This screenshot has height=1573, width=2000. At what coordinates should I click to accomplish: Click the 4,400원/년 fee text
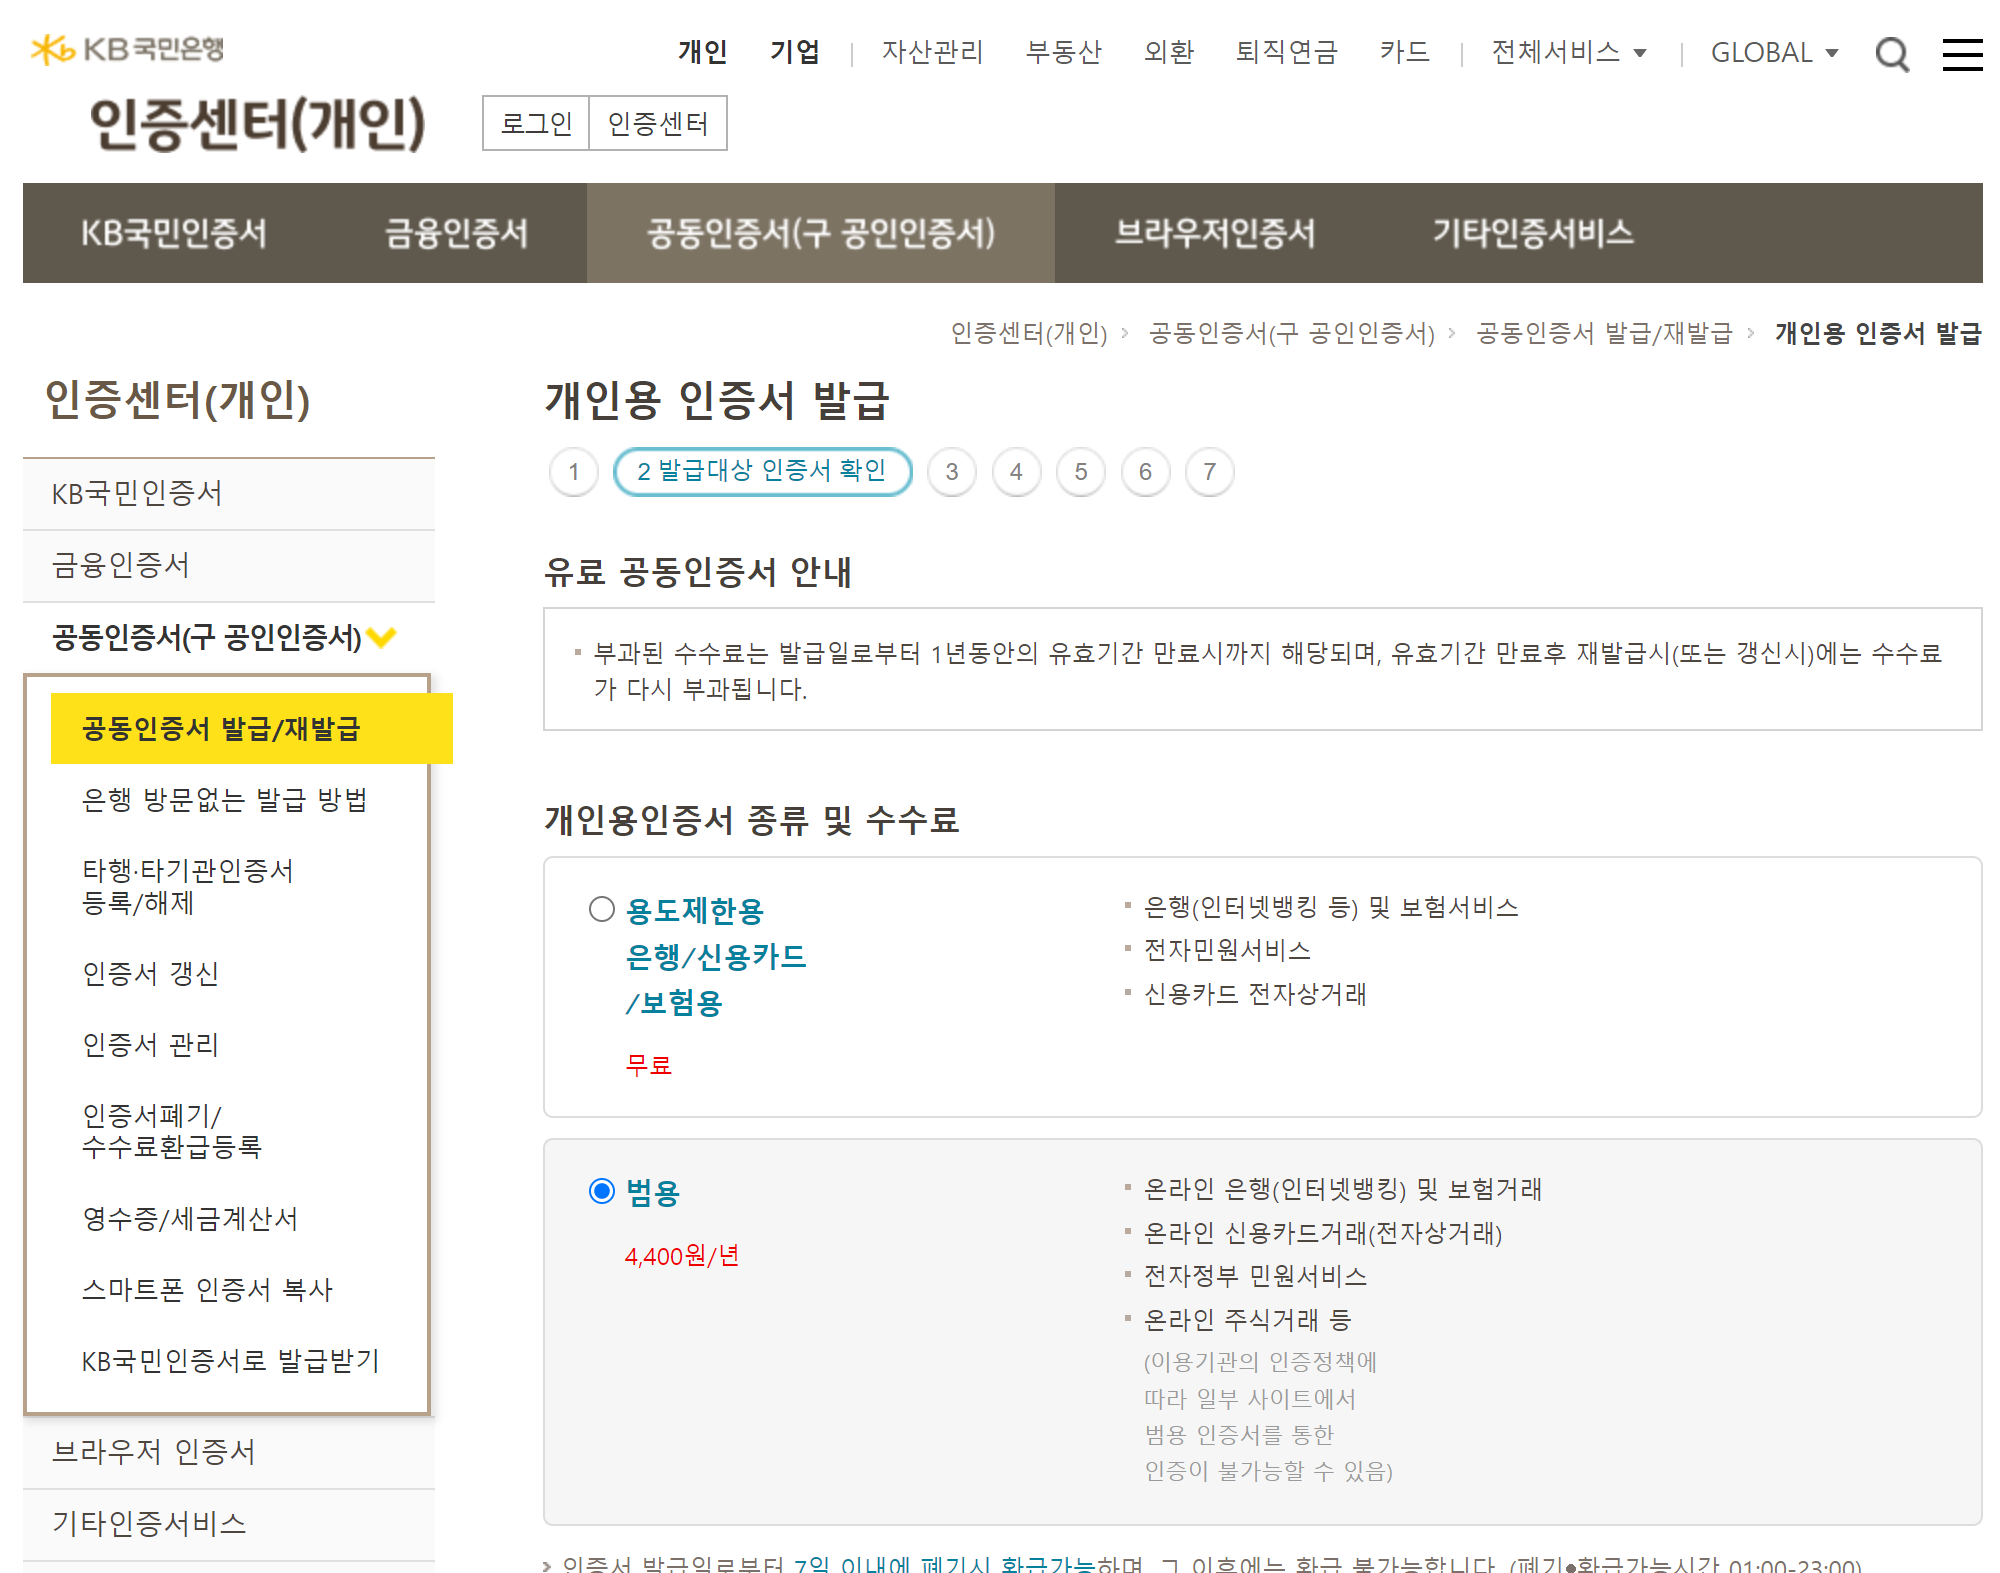[x=682, y=1256]
